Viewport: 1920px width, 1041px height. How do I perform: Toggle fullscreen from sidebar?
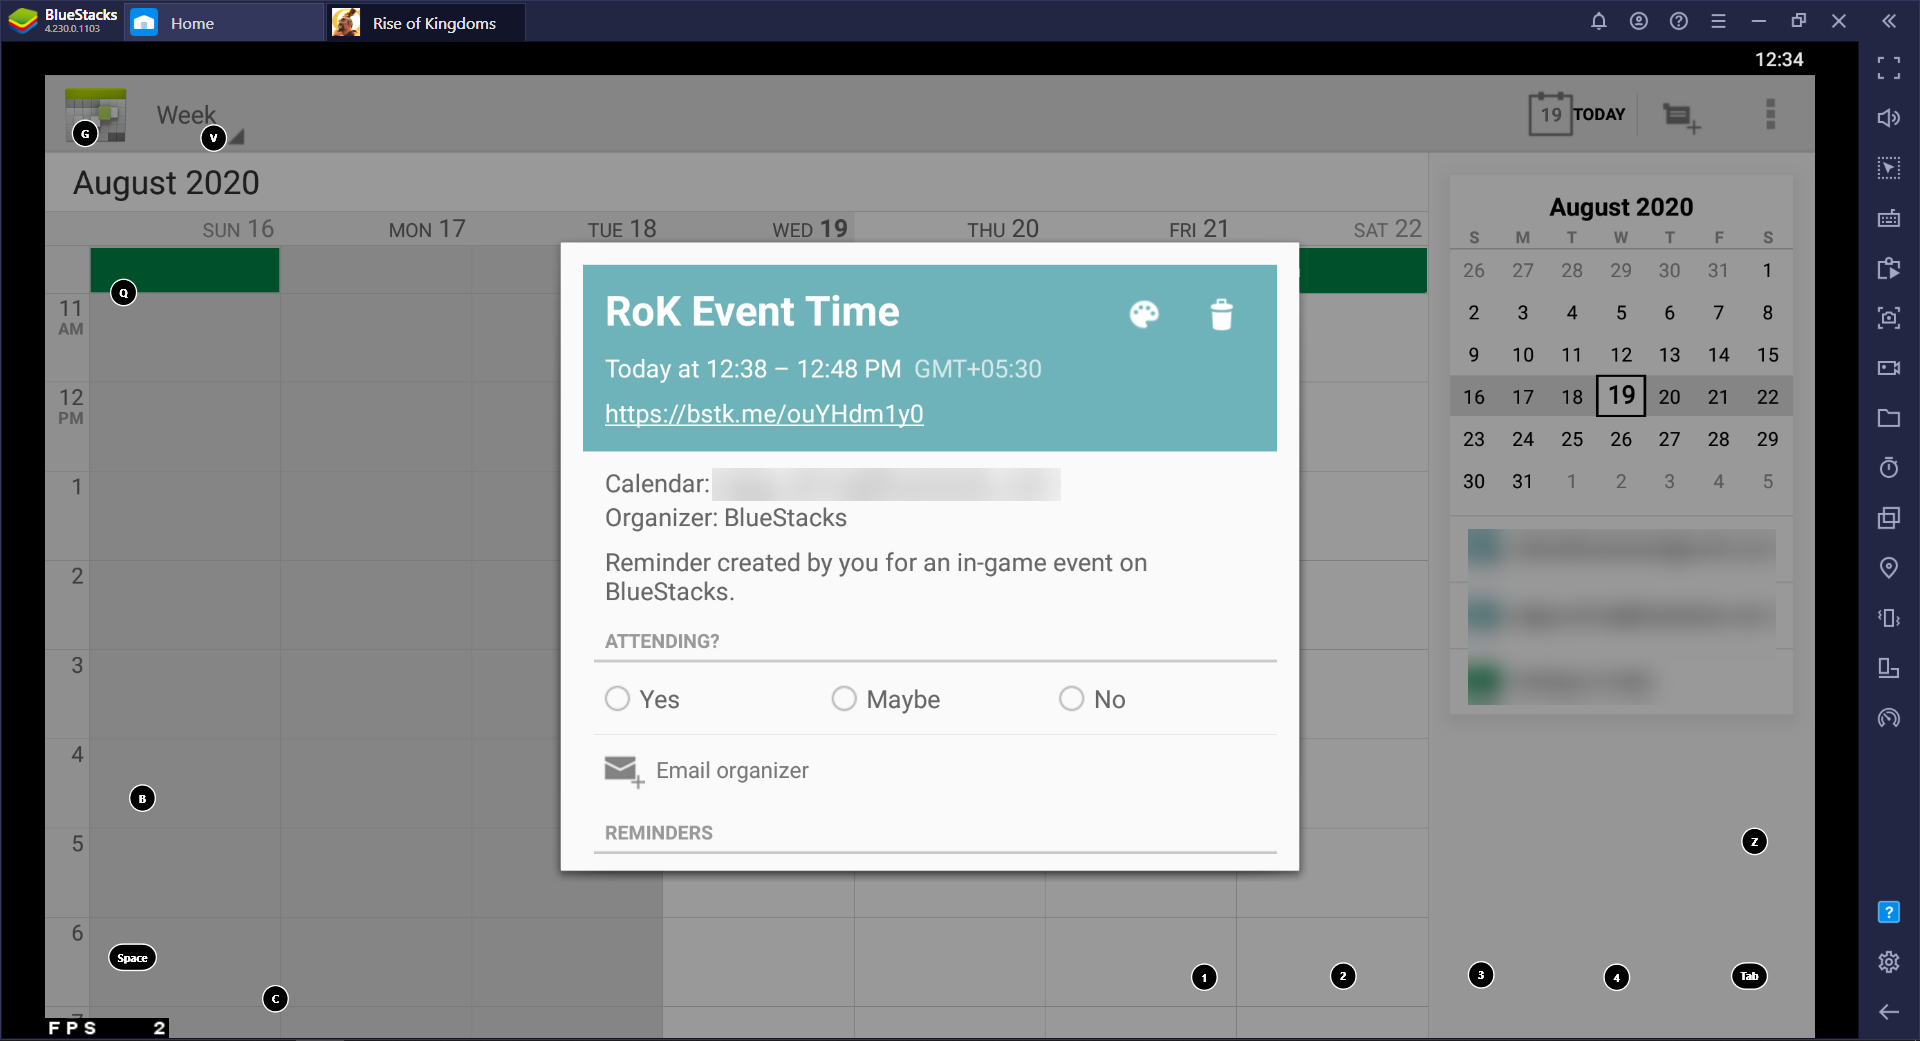(1889, 68)
